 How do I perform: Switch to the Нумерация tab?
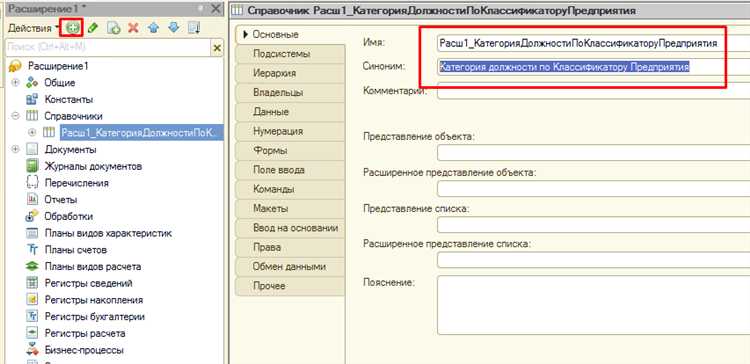[290, 131]
